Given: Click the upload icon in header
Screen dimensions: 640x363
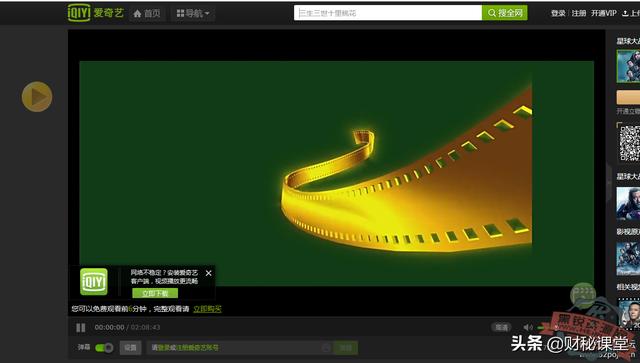Looking at the screenshot, I should click(x=625, y=13).
